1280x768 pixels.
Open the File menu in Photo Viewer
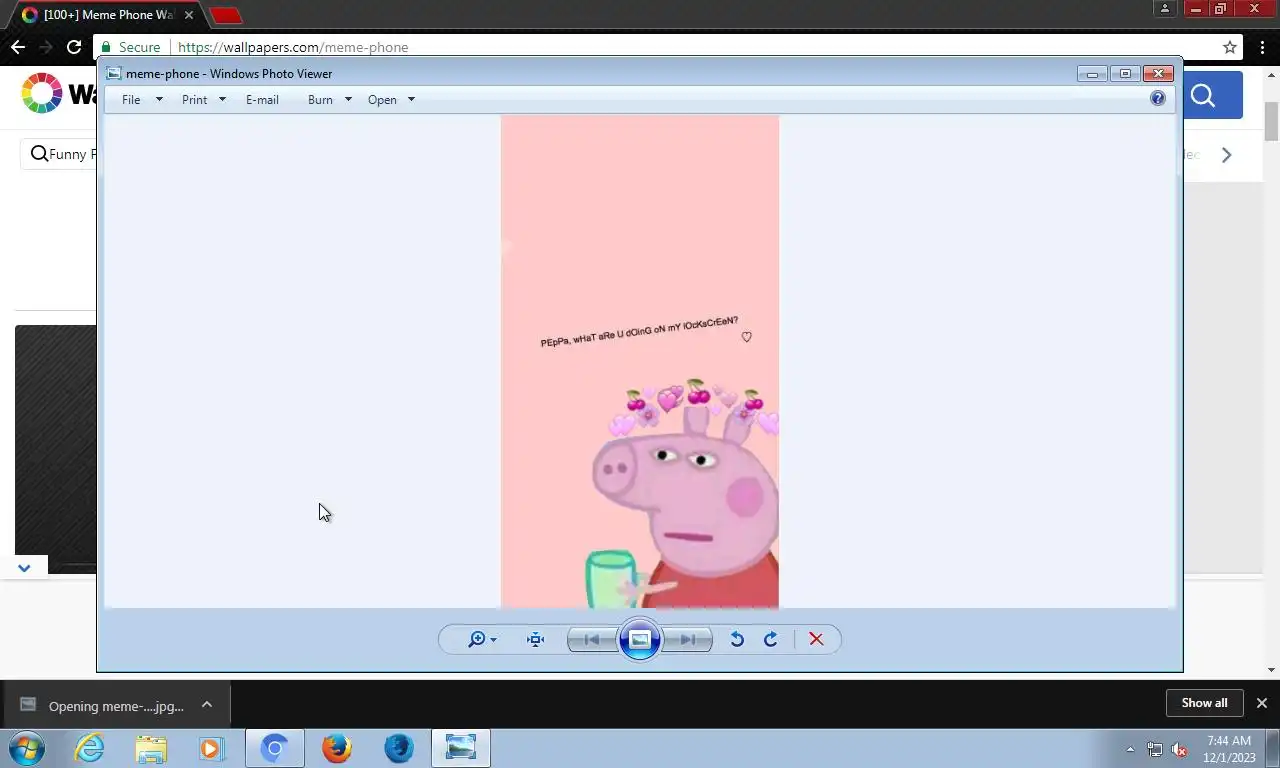pos(131,100)
